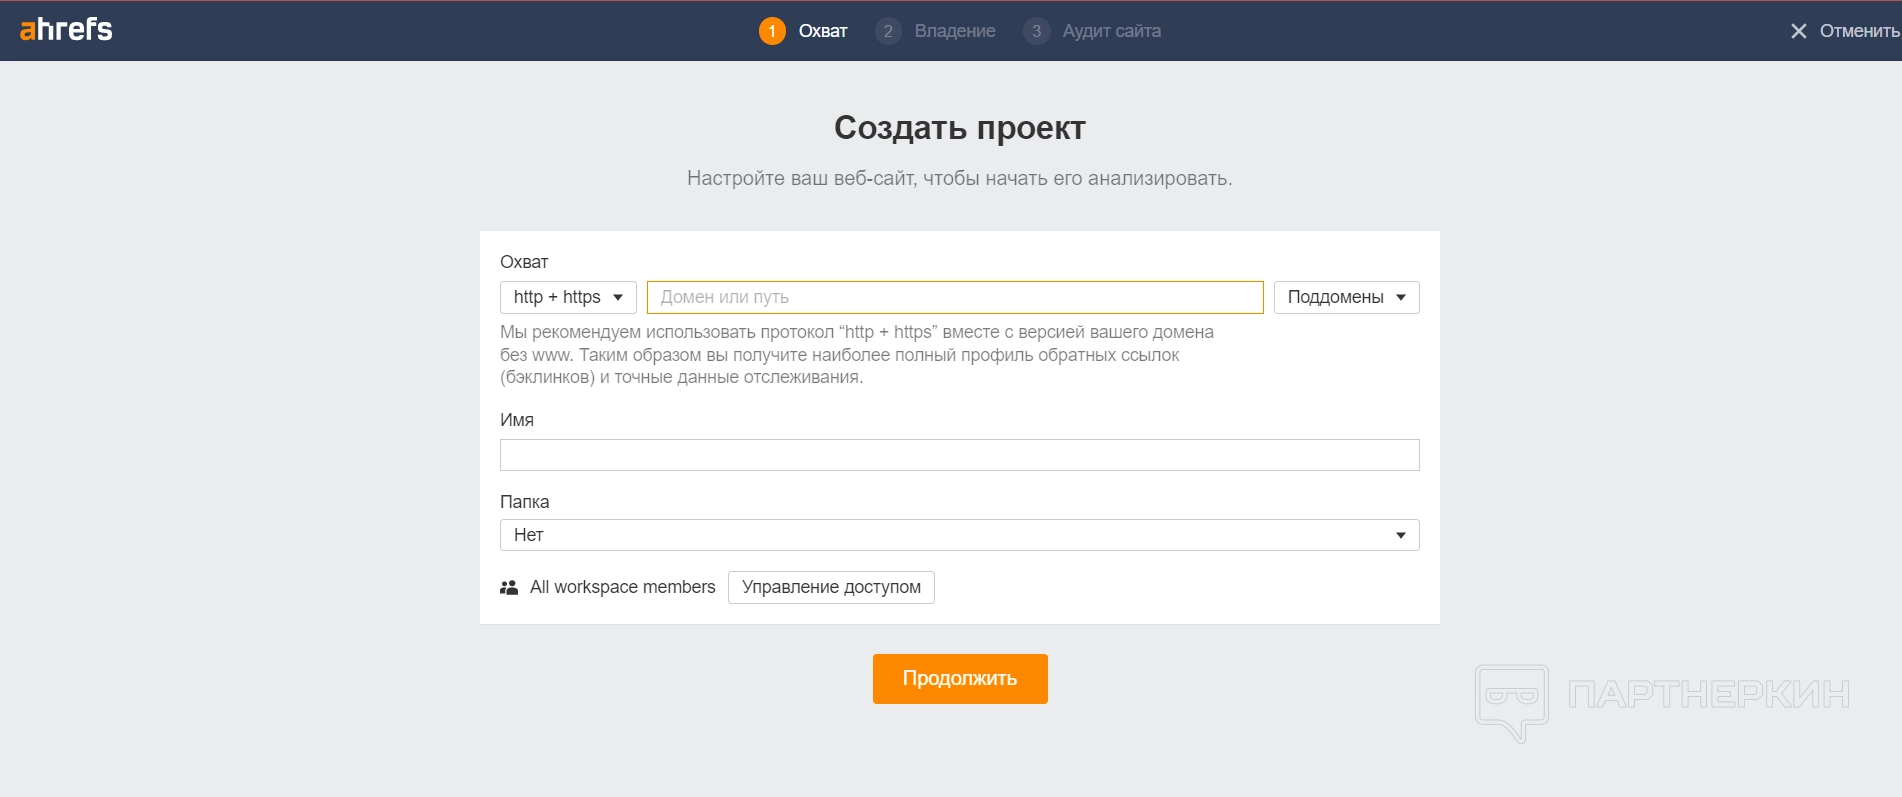Go to the Охват step label
The image size is (1902, 797).
[x=823, y=31]
